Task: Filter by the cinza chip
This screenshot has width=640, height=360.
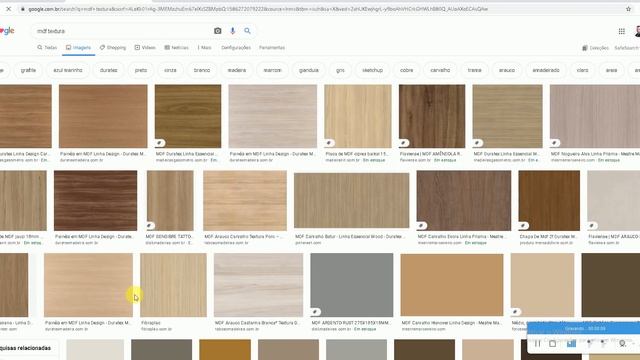Action: [x=170, y=70]
